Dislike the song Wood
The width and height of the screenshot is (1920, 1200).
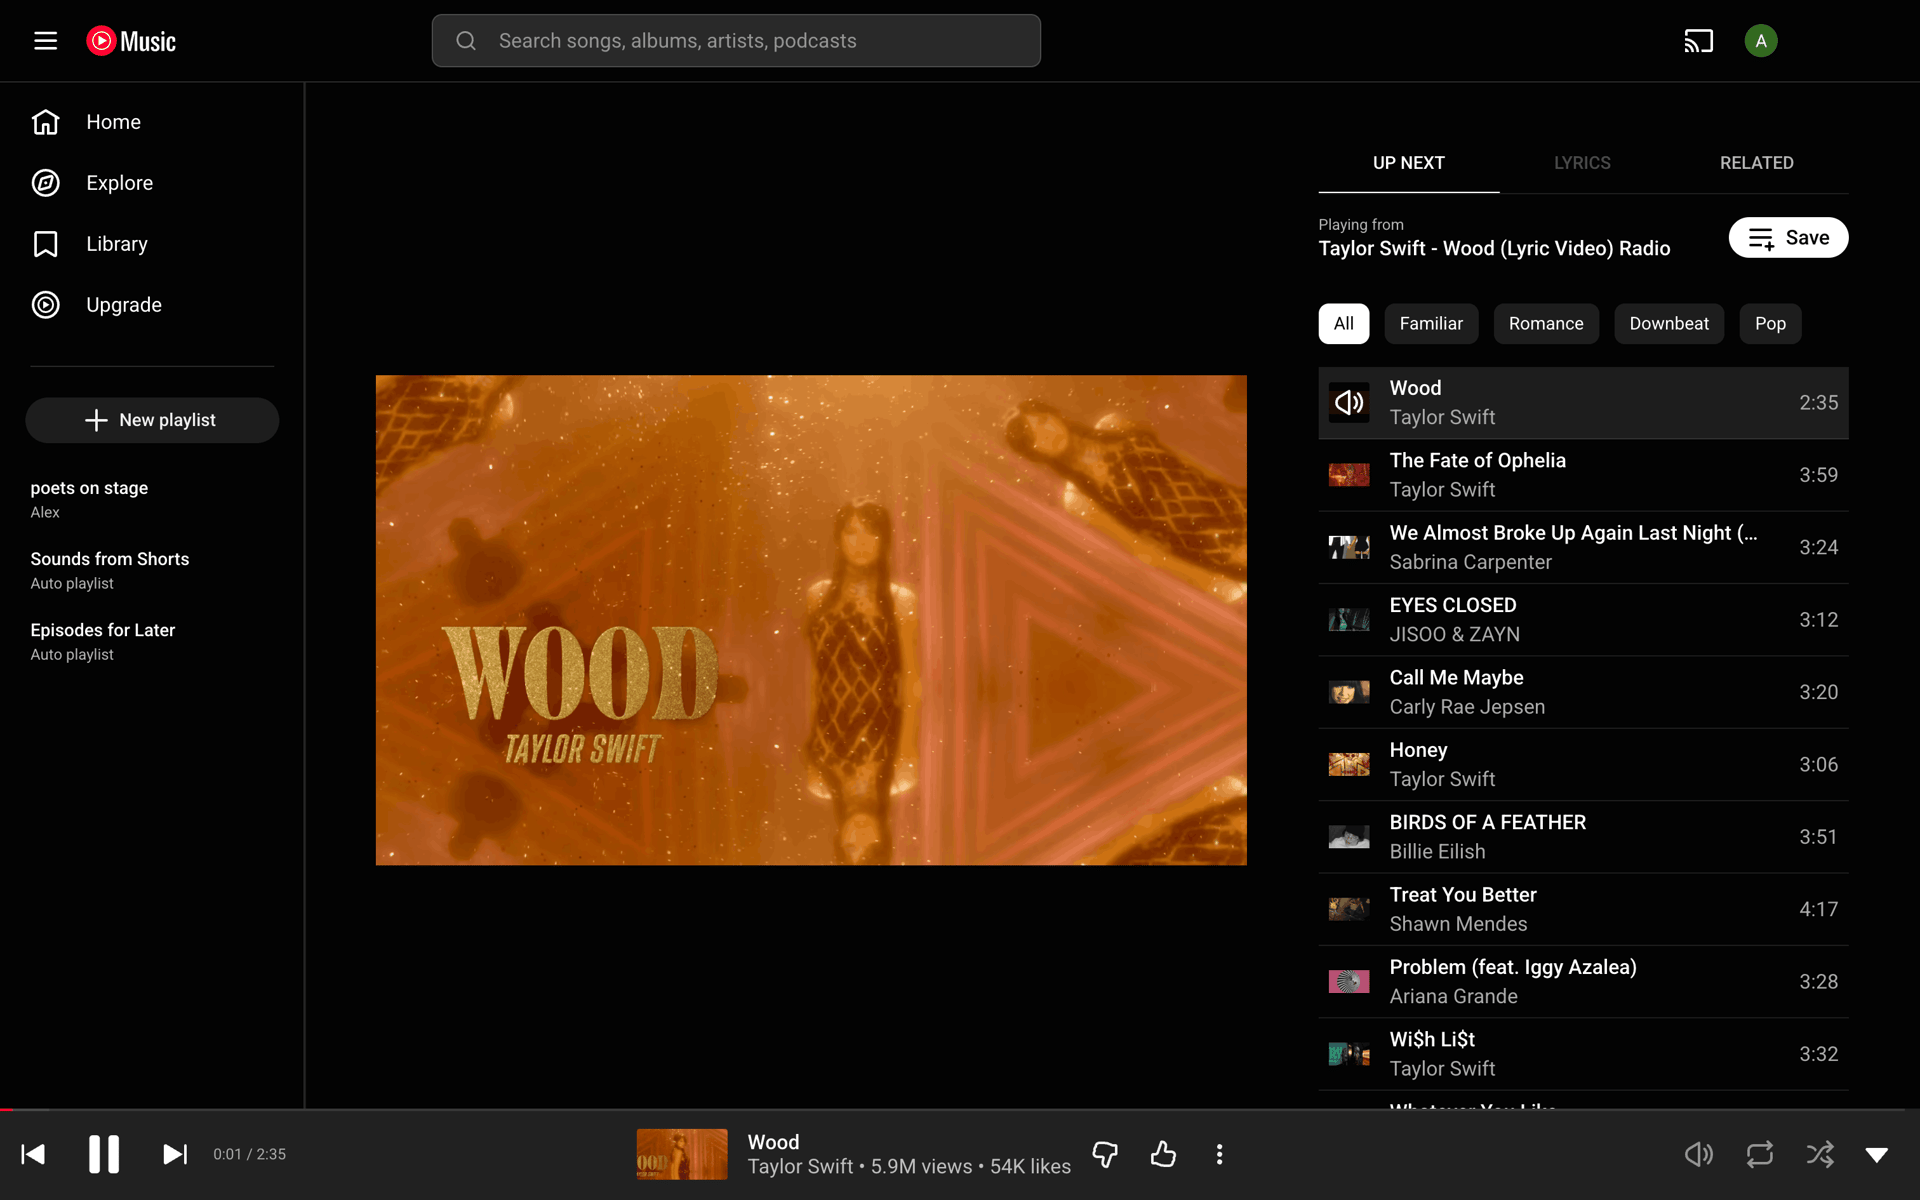click(1105, 1154)
